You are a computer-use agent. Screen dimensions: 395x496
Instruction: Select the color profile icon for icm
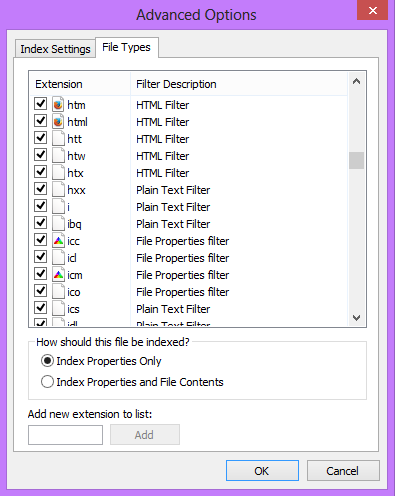58,274
